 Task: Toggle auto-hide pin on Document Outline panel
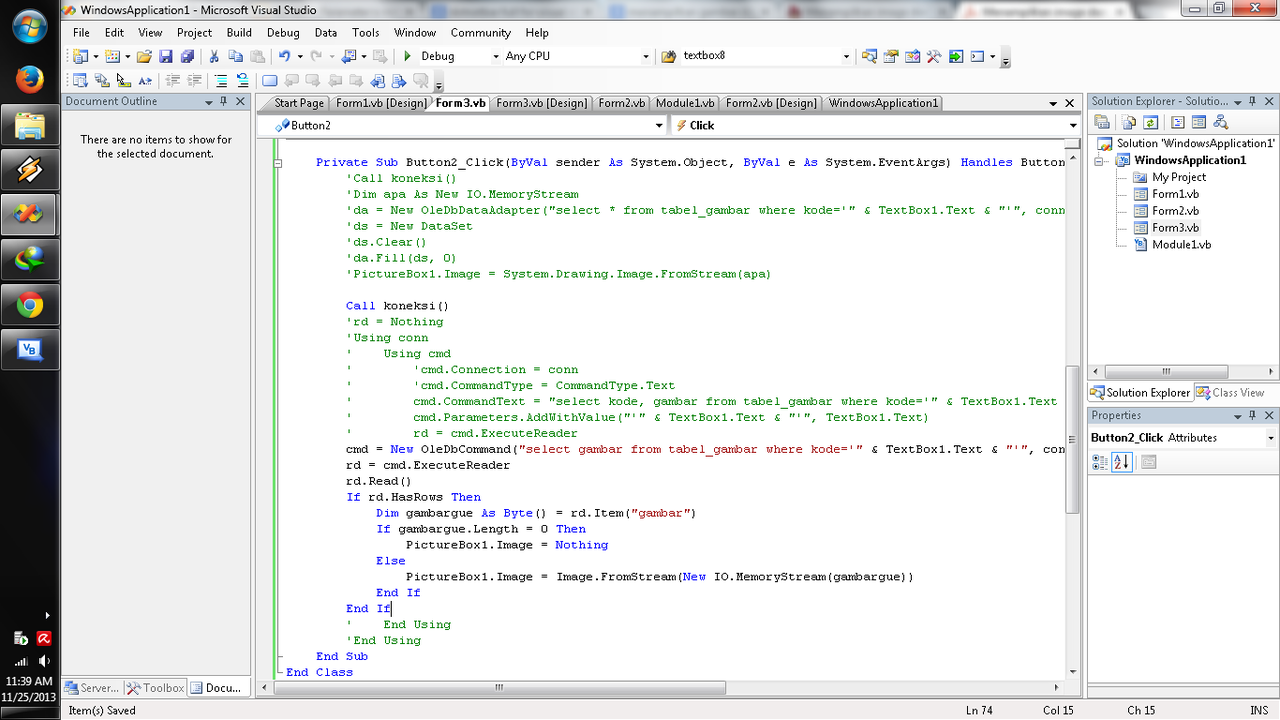tap(224, 102)
